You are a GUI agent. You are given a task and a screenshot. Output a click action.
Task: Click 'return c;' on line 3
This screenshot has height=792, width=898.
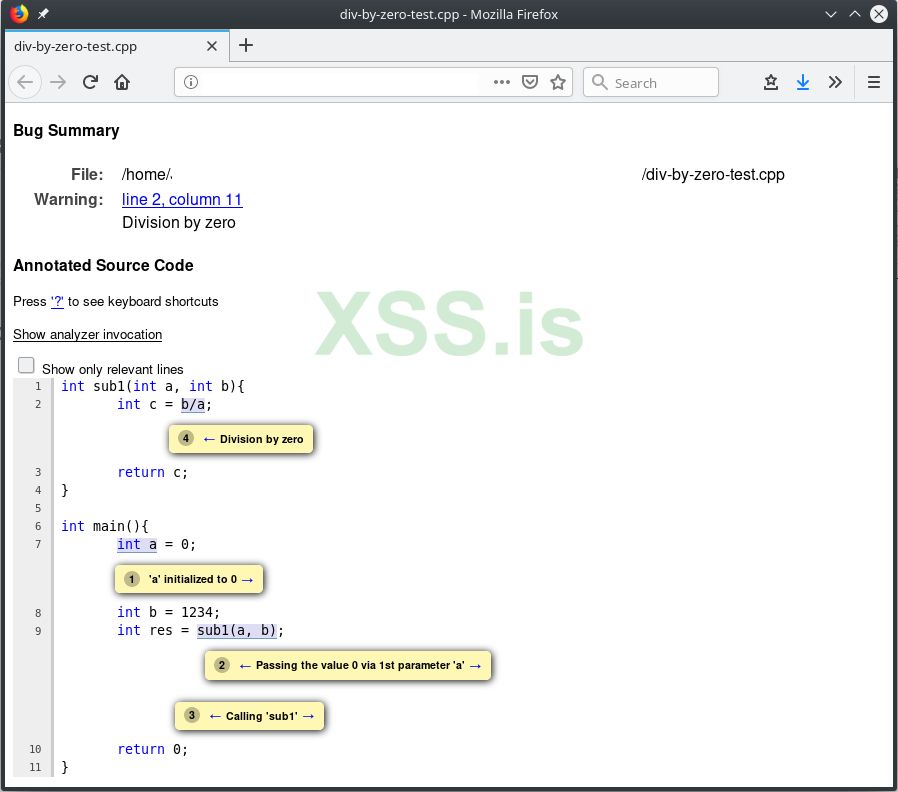pos(152,472)
